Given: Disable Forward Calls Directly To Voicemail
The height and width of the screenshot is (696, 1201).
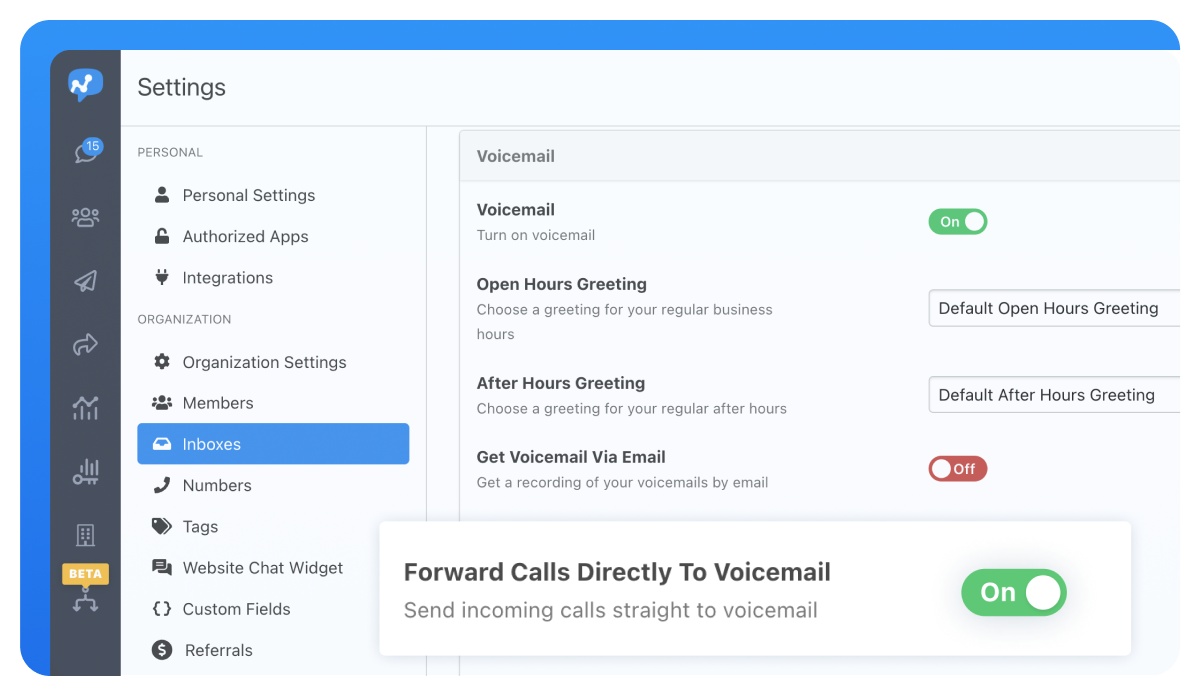Looking at the screenshot, I should tap(1013, 592).
